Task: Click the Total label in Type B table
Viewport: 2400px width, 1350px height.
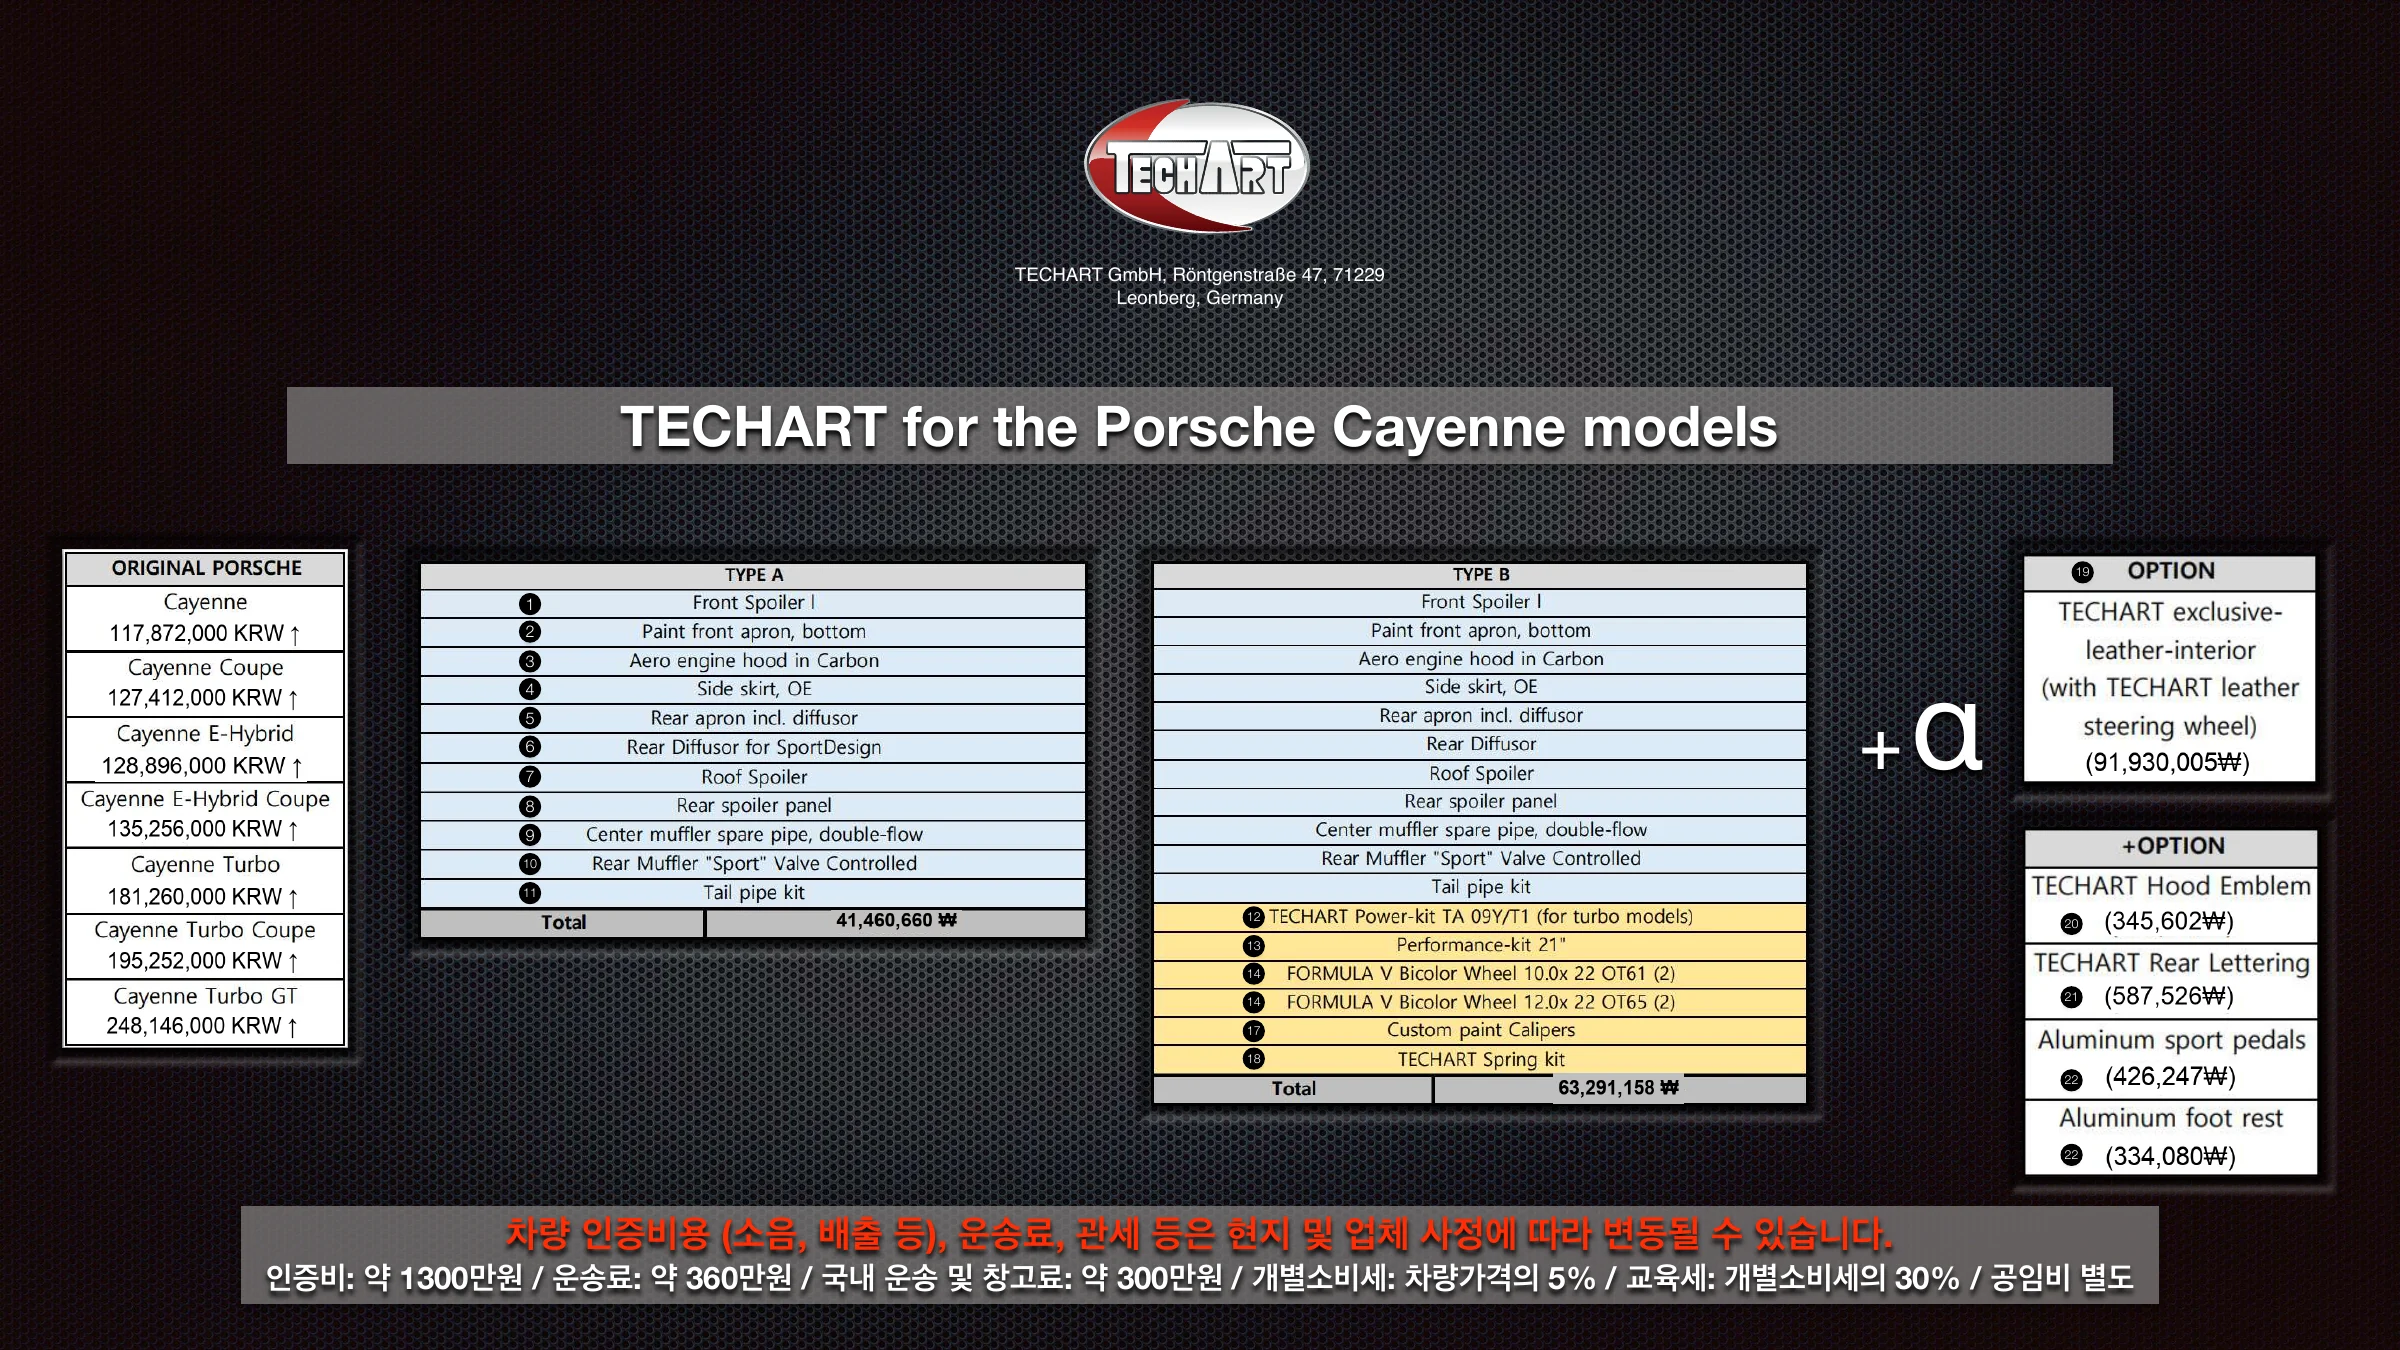Action: [1293, 1089]
